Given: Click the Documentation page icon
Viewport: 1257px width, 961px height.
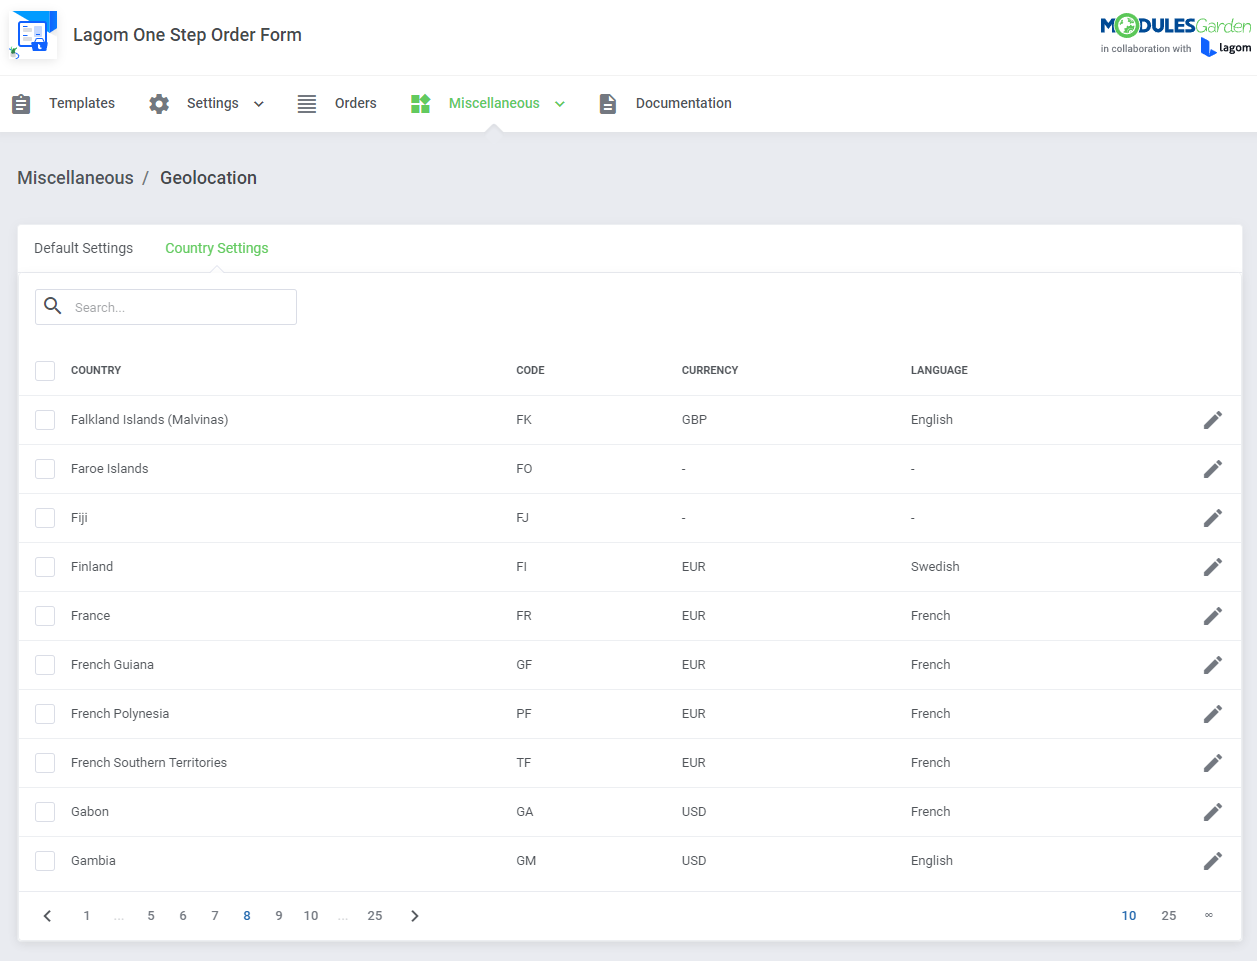Looking at the screenshot, I should [x=608, y=102].
